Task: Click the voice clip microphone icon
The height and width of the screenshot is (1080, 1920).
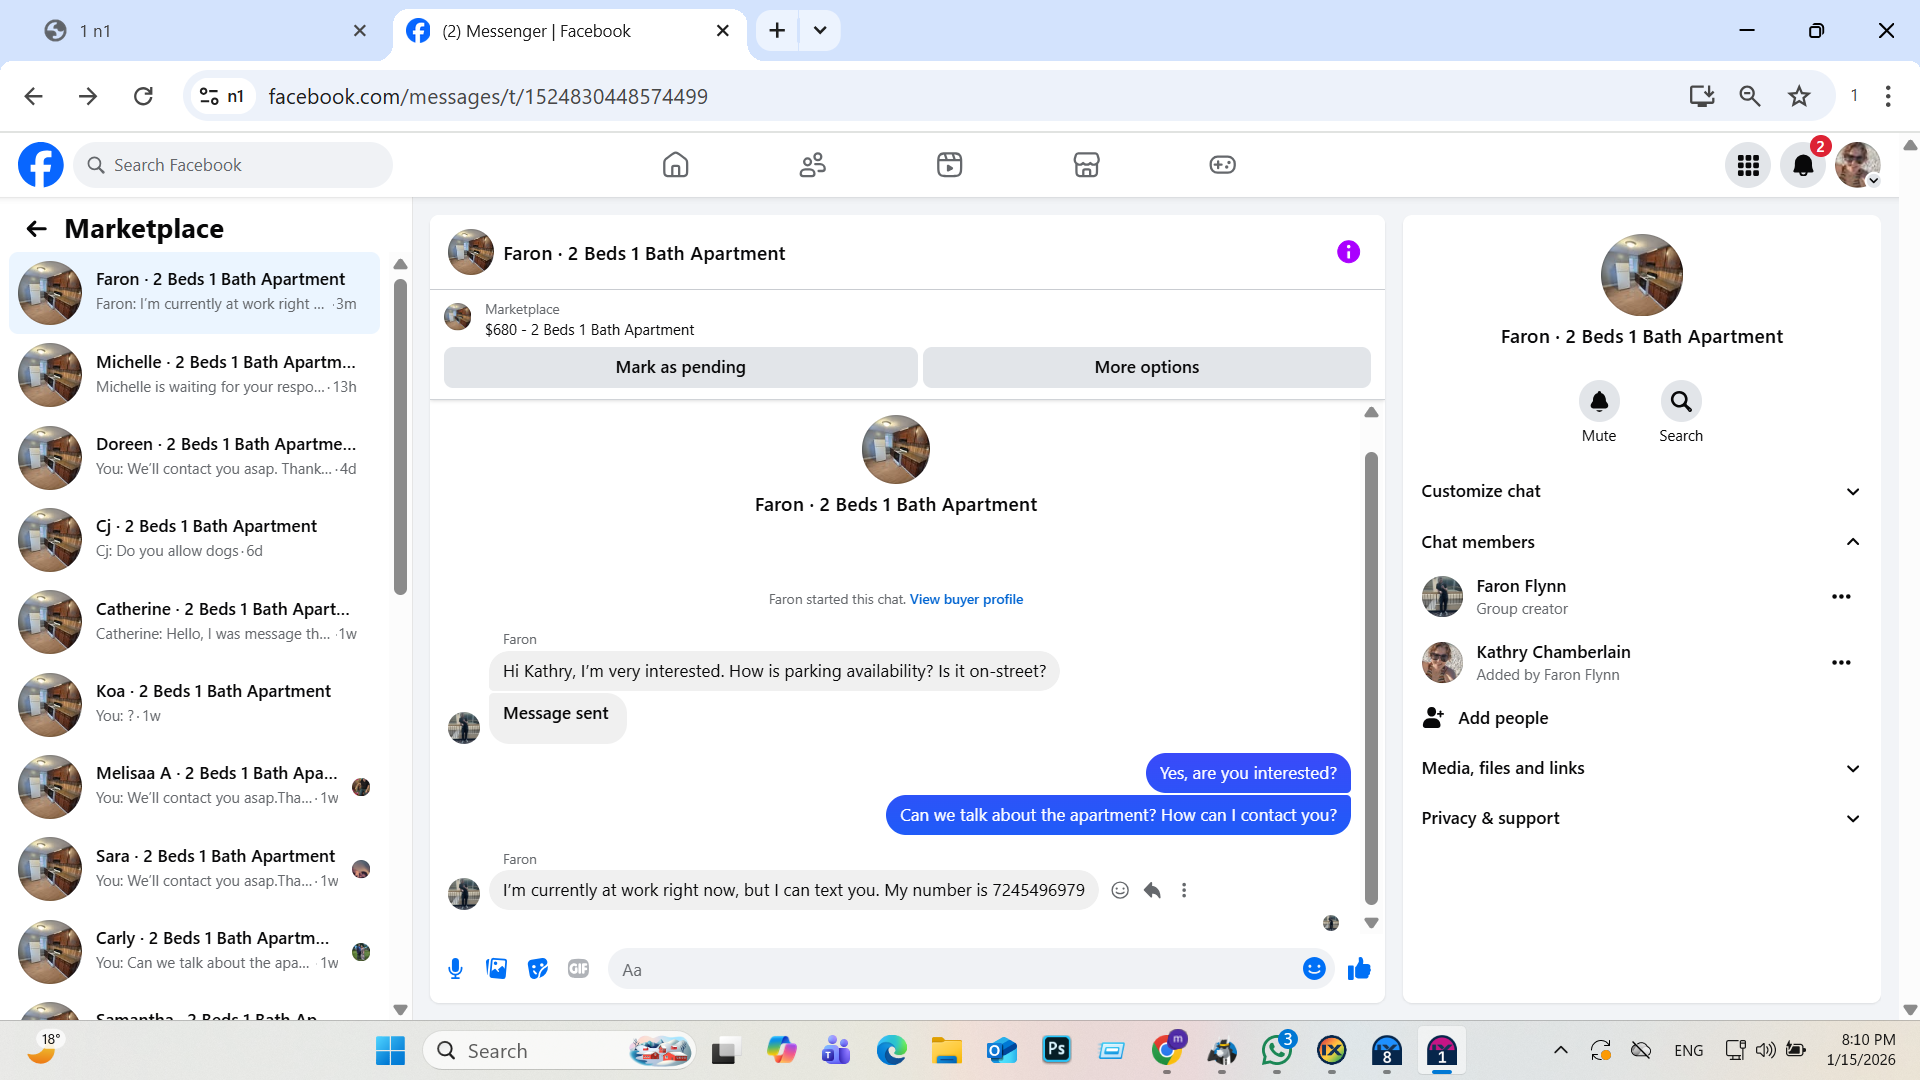Action: click(x=455, y=968)
